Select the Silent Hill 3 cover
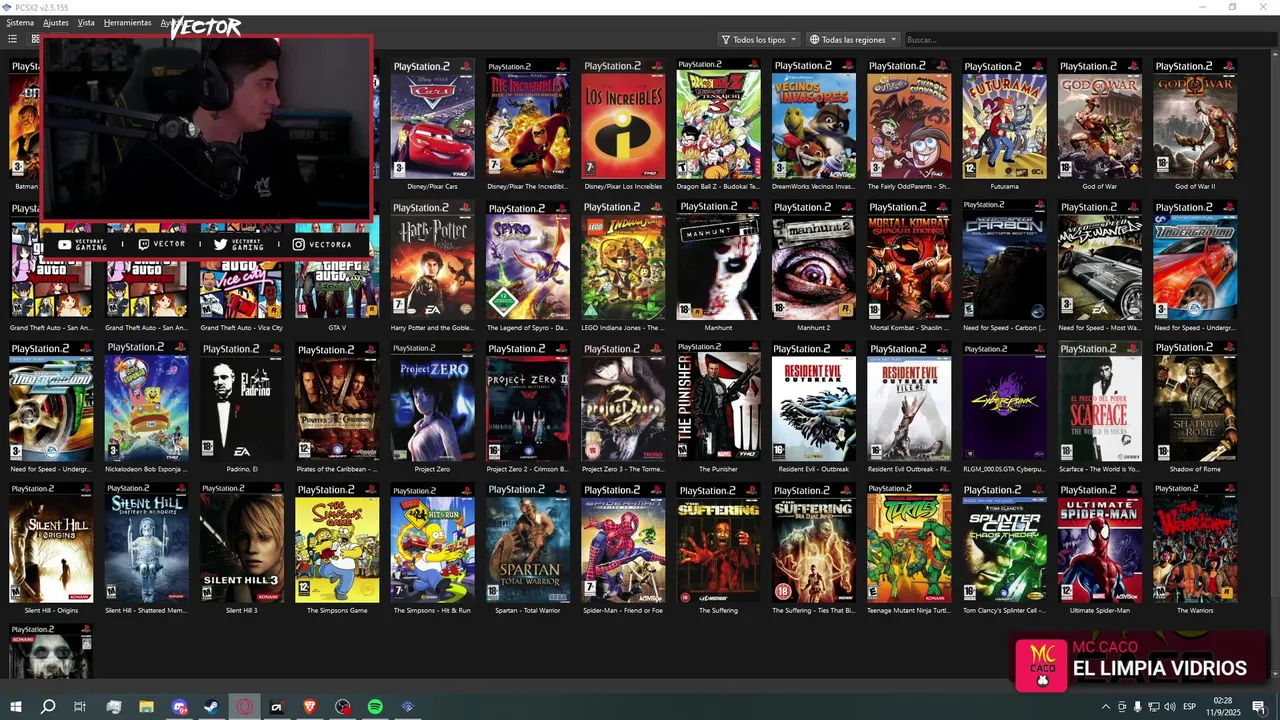Image resolution: width=1280 pixels, height=720 pixels. (x=241, y=543)
